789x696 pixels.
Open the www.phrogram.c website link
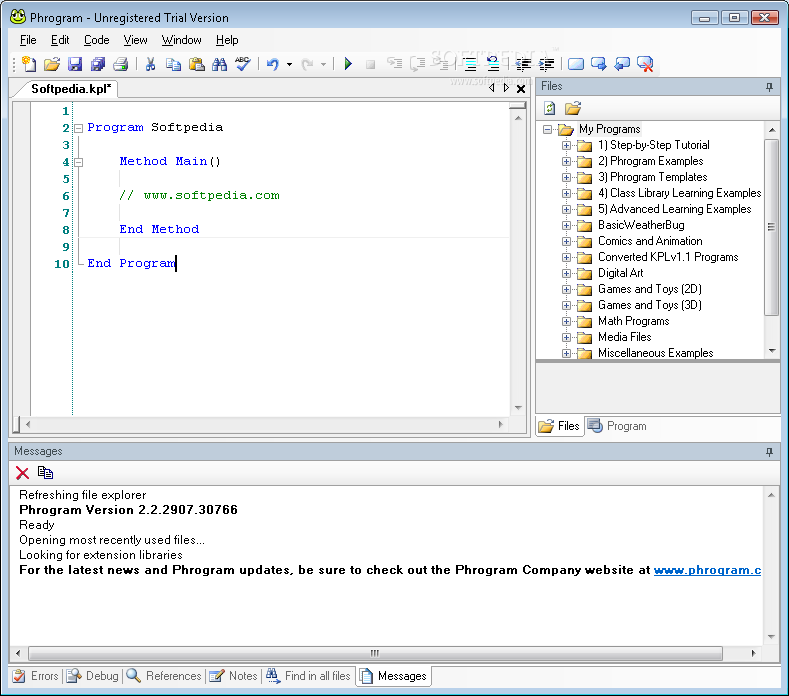coord(707,570)
